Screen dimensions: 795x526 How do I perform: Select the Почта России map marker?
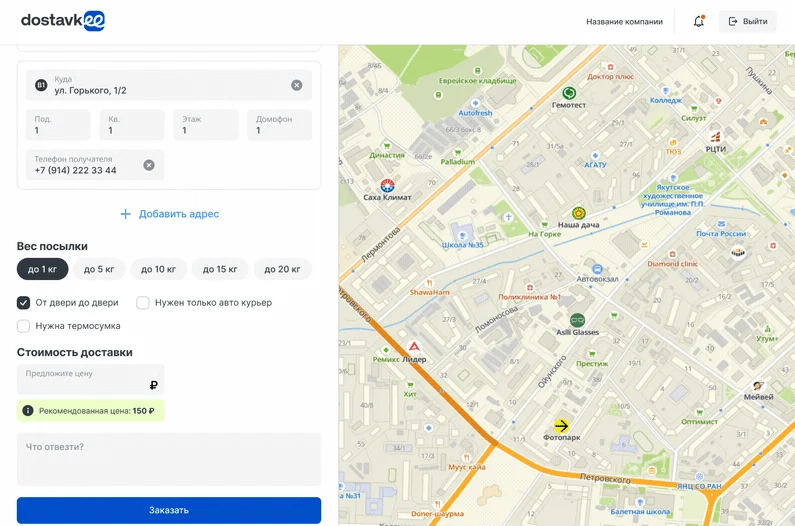pos(721,224)
